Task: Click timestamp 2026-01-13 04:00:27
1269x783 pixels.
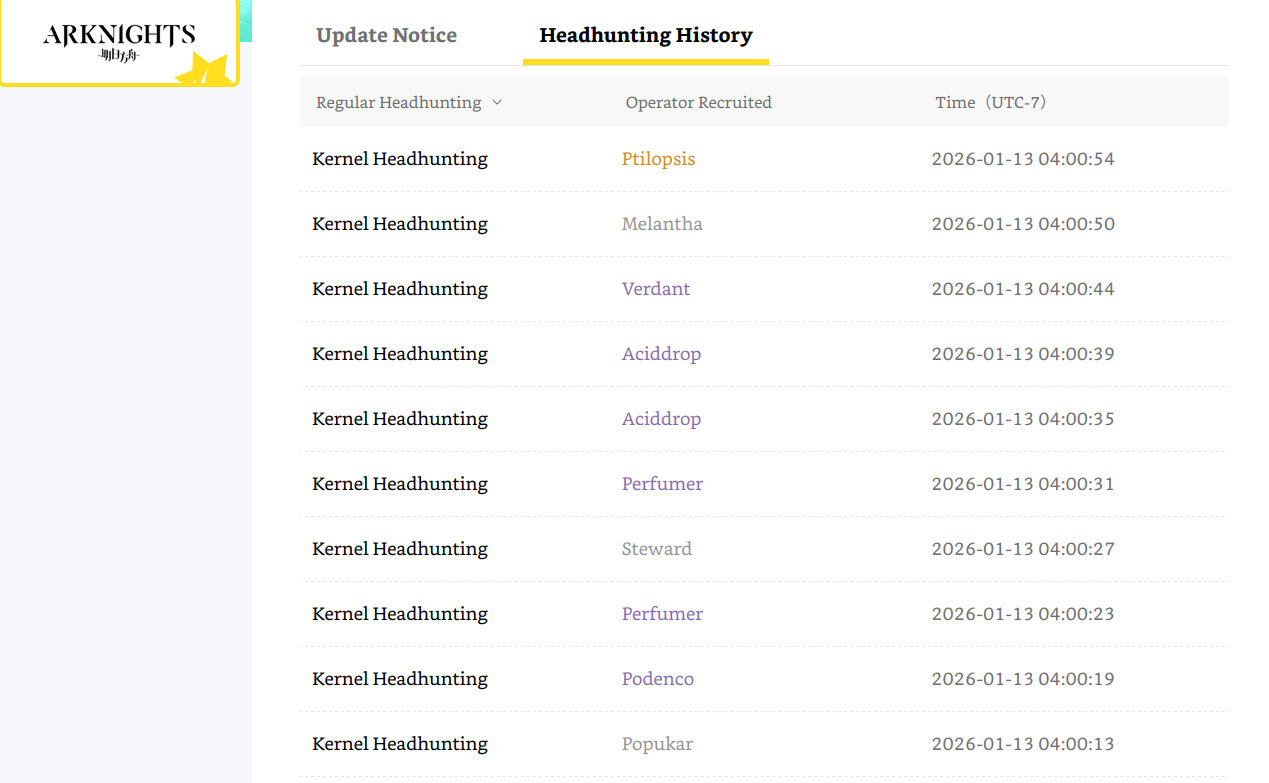Action: tap(1023, 549)
